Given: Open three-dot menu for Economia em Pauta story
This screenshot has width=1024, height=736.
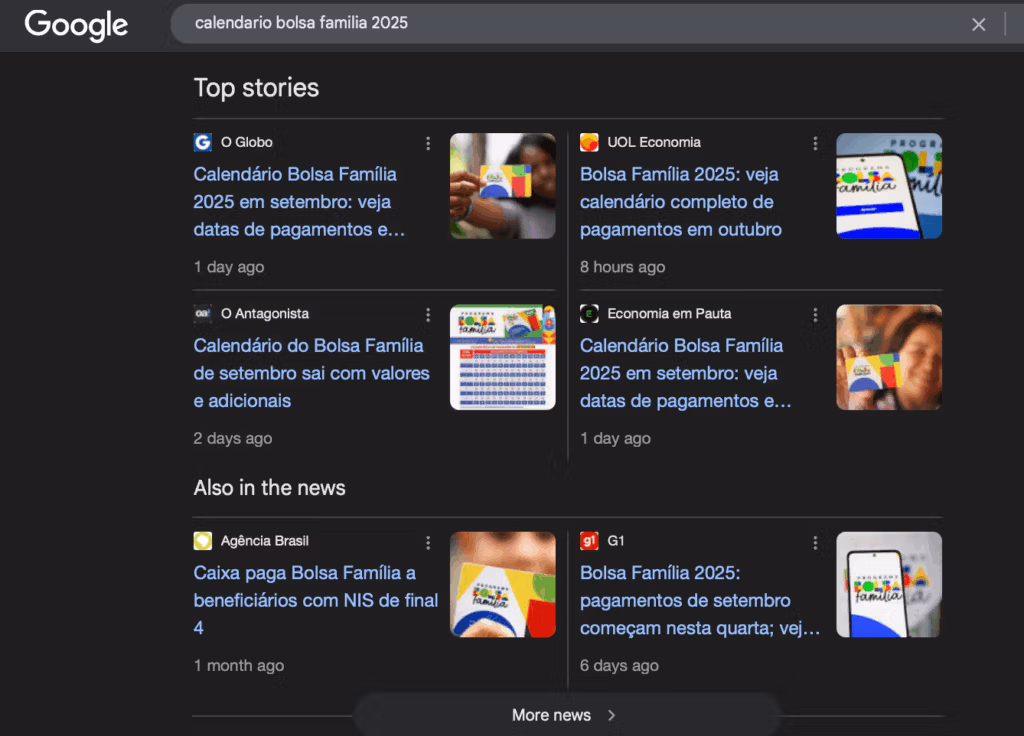Looking at the screenshot, I should click(x=815, y=314).
